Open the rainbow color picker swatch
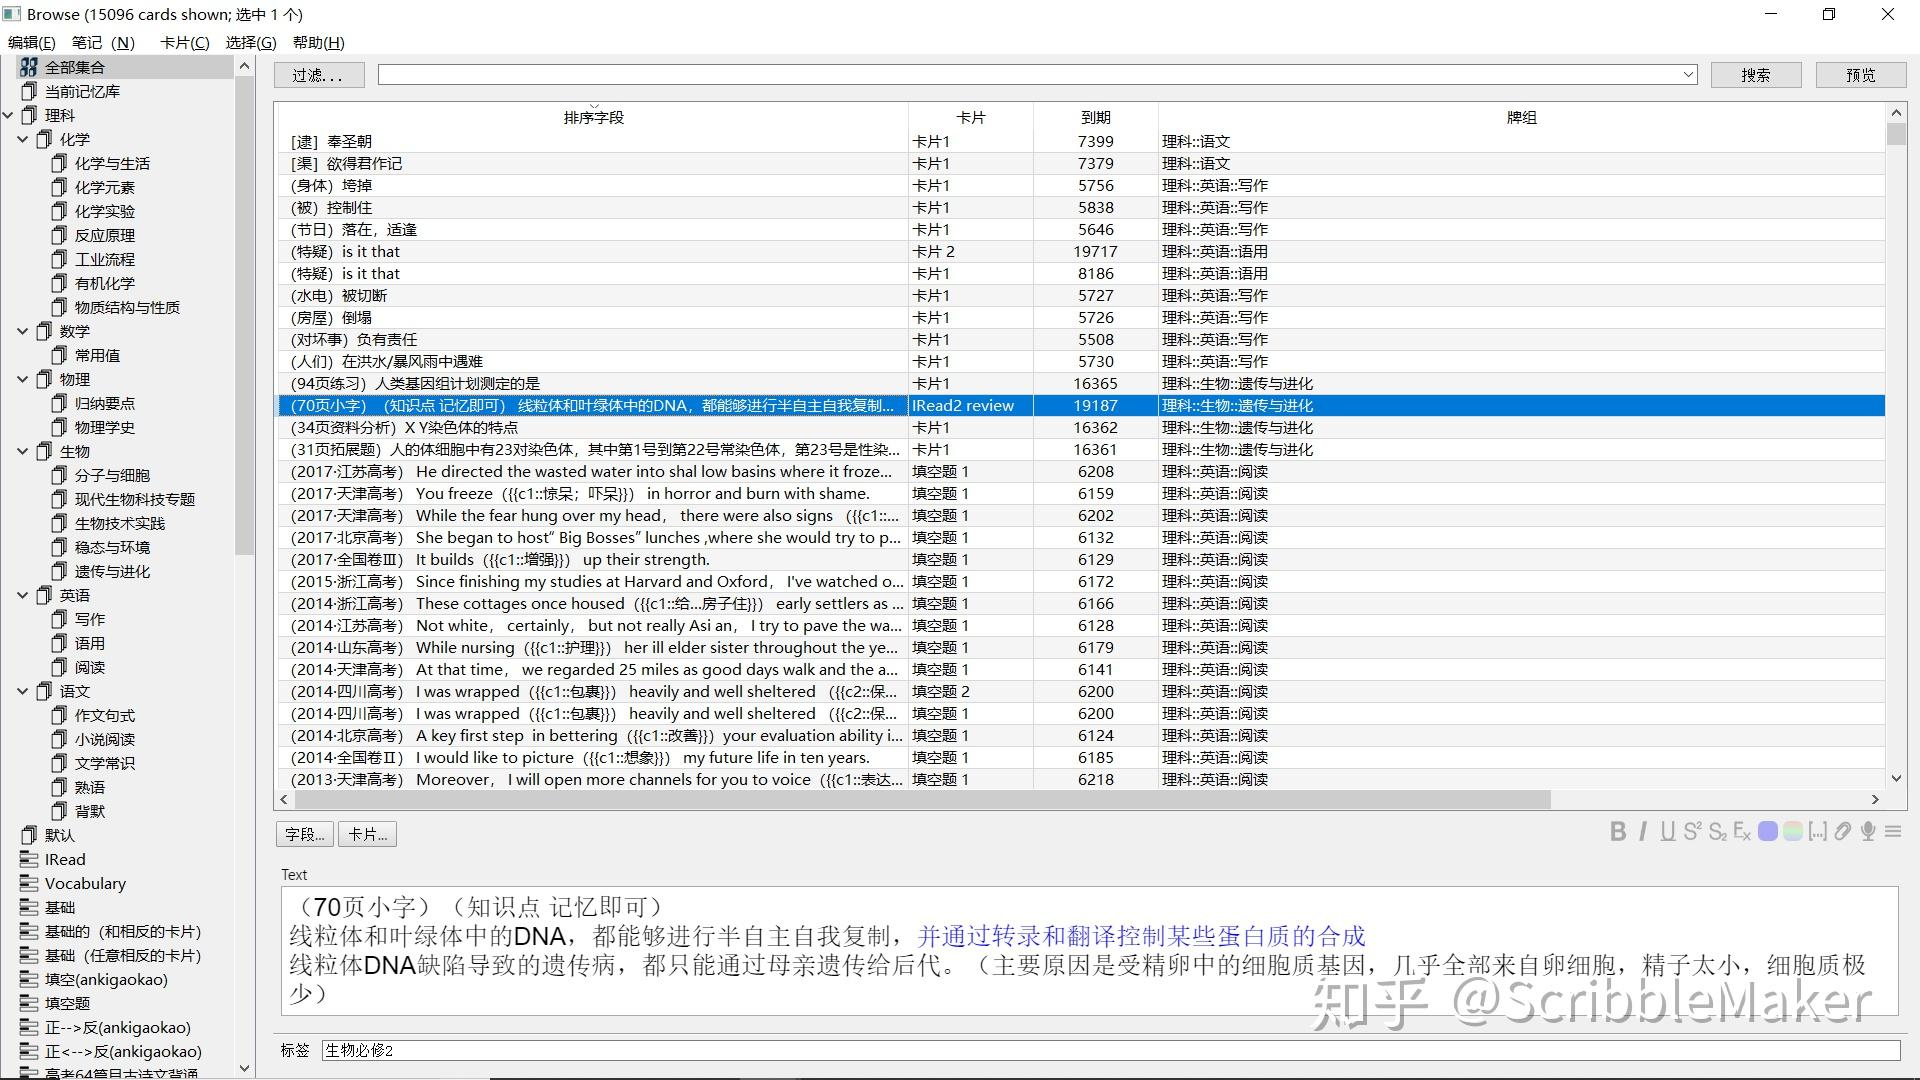Viewport: 1920px width, 1080px height. tap(1793, 832)
